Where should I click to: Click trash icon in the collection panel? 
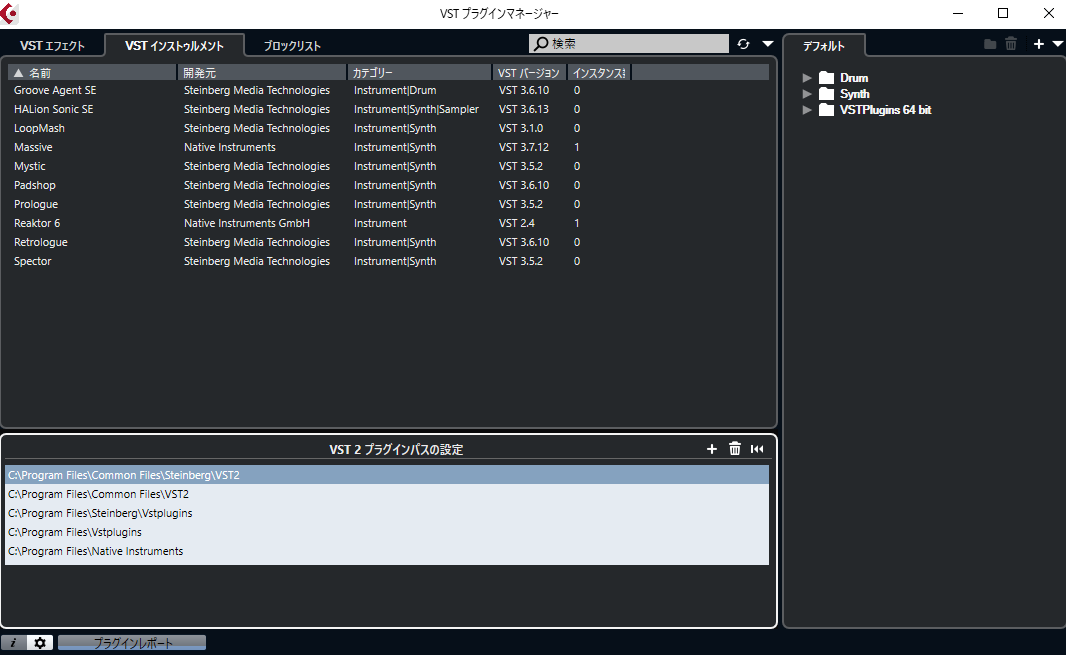[1011, 44]
